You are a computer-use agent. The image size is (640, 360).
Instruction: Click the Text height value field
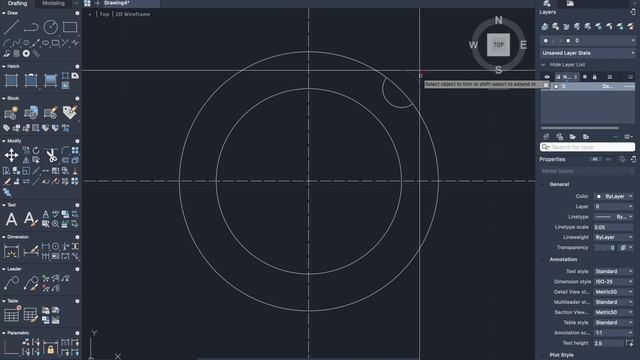[608, 343]
